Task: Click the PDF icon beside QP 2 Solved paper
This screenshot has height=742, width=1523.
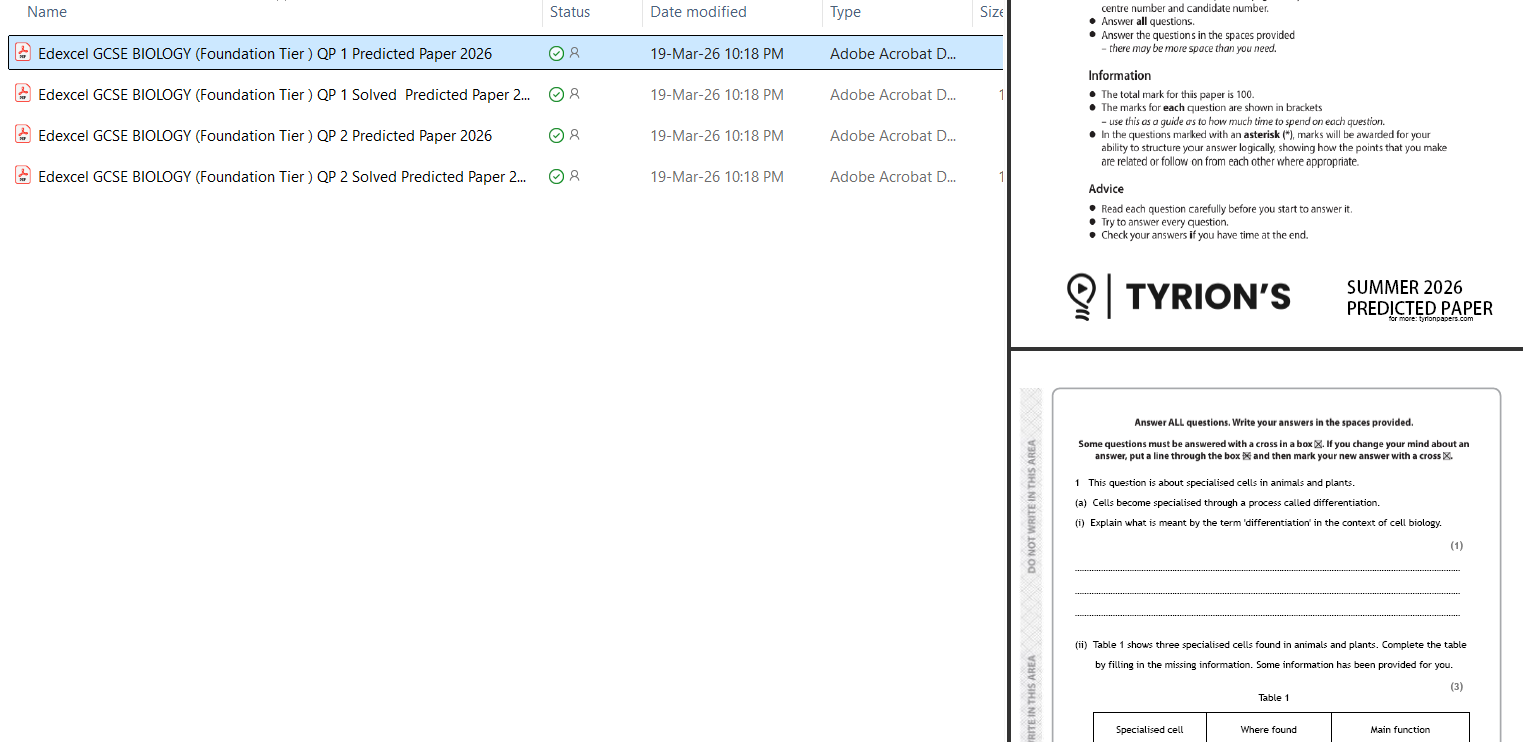Action: (23, 176)
